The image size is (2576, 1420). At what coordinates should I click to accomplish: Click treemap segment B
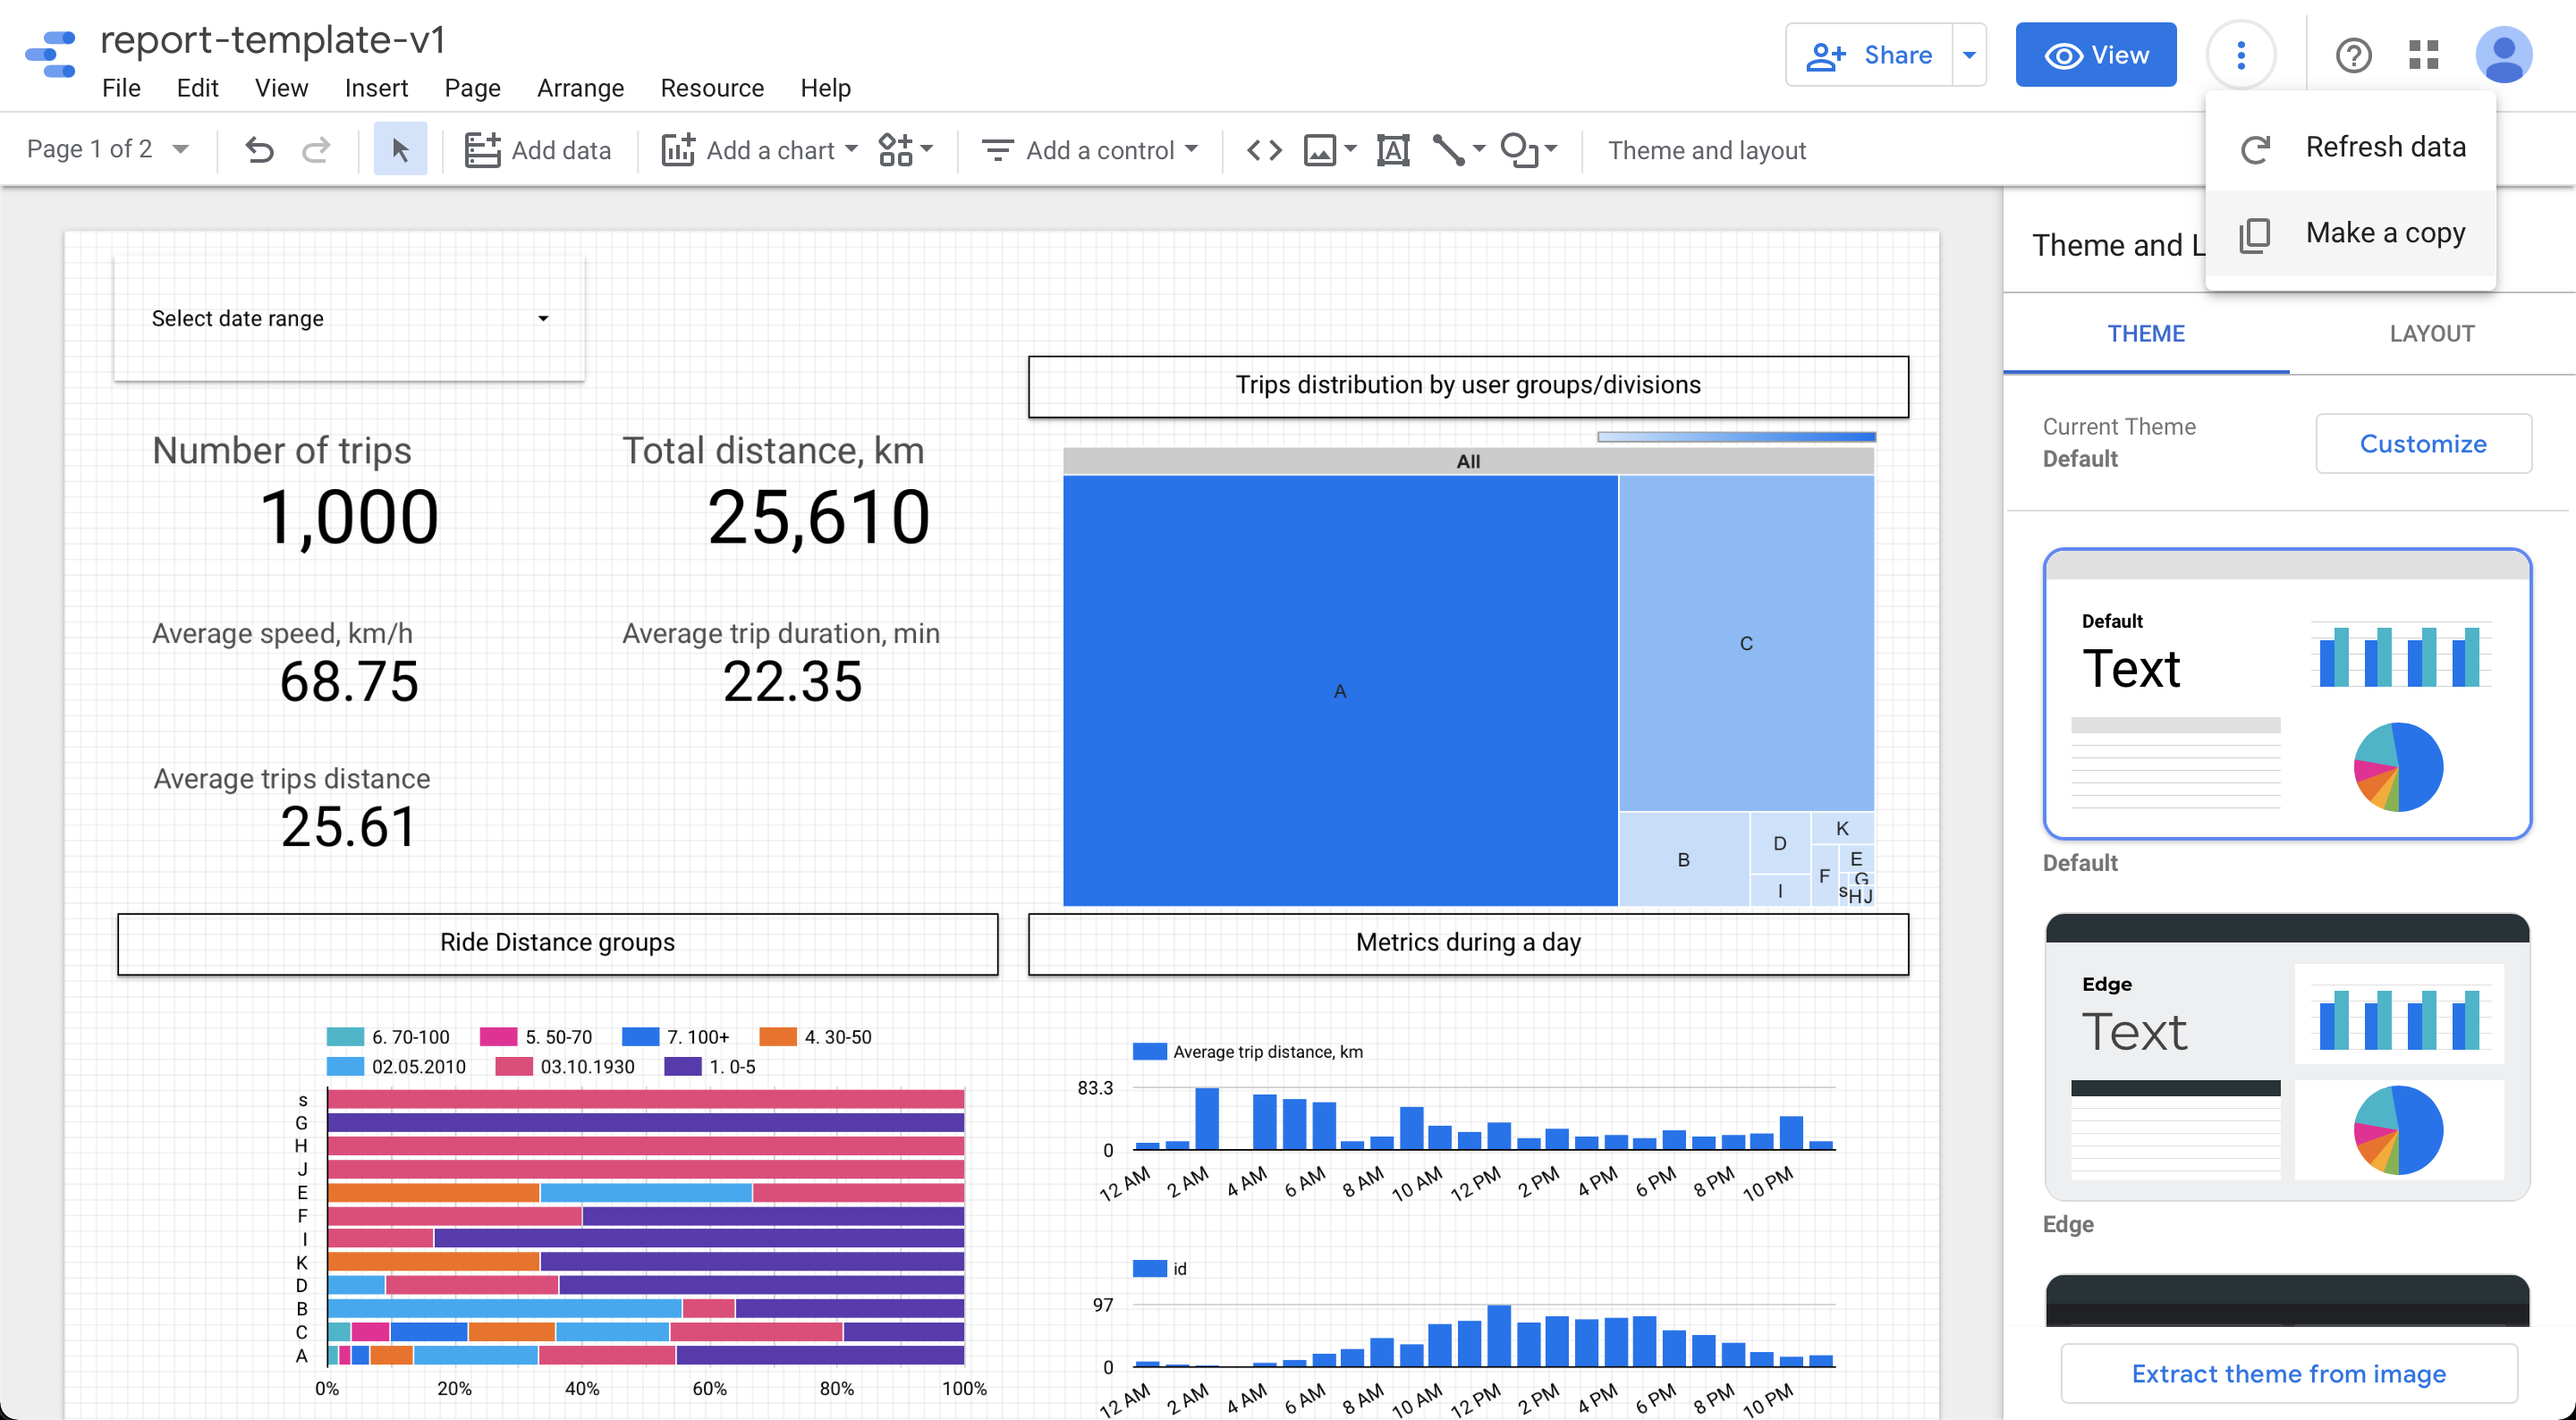(x=1684, y=860)
